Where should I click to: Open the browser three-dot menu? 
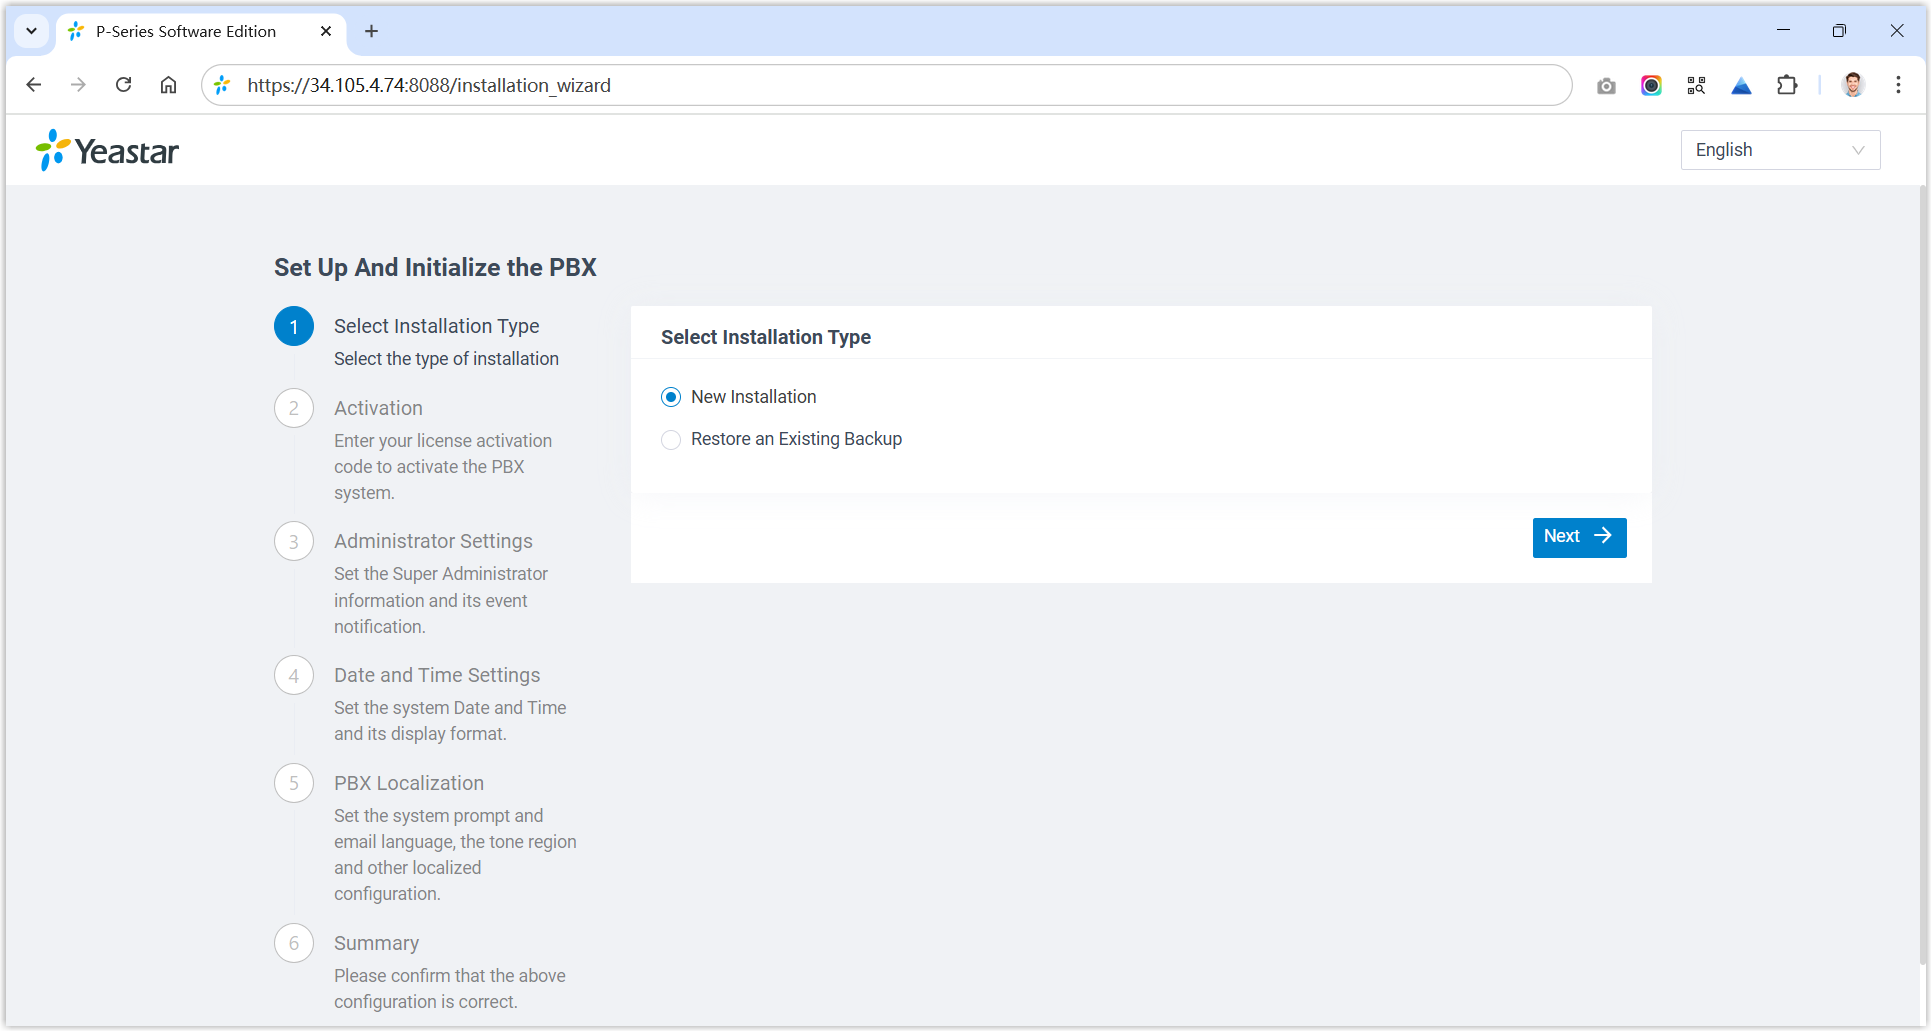(x=1898, y=86)
